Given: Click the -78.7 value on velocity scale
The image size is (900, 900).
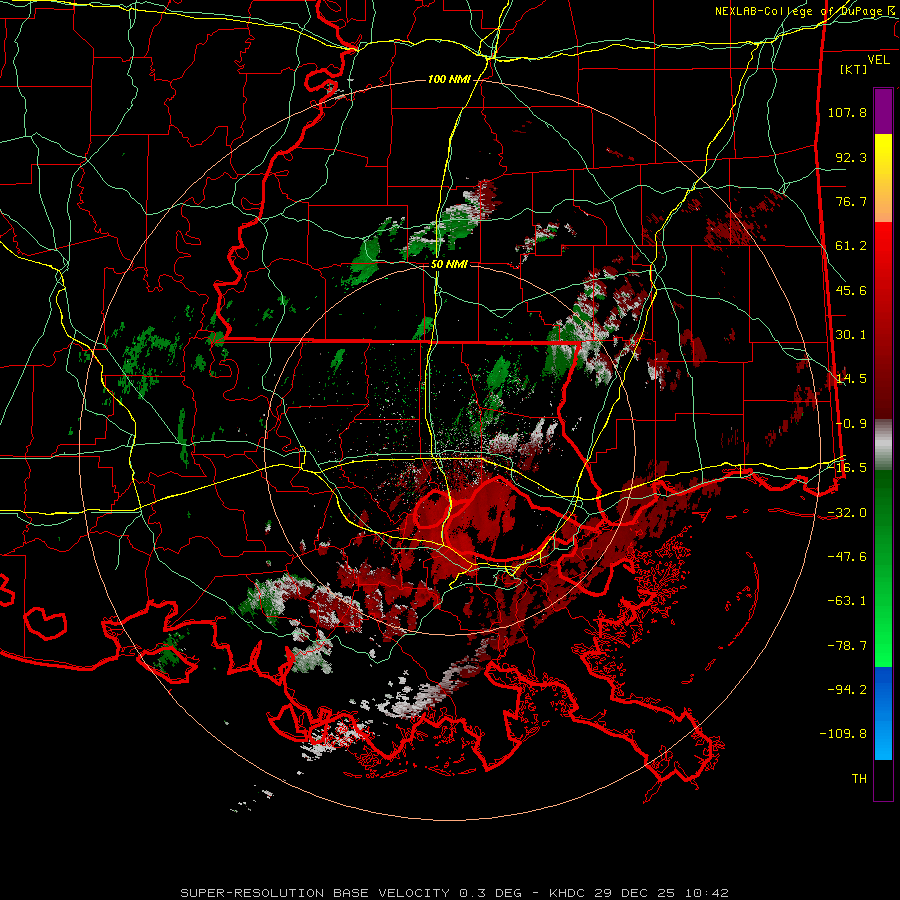Looking at the screenshot, I should click(x=847, y=646).
